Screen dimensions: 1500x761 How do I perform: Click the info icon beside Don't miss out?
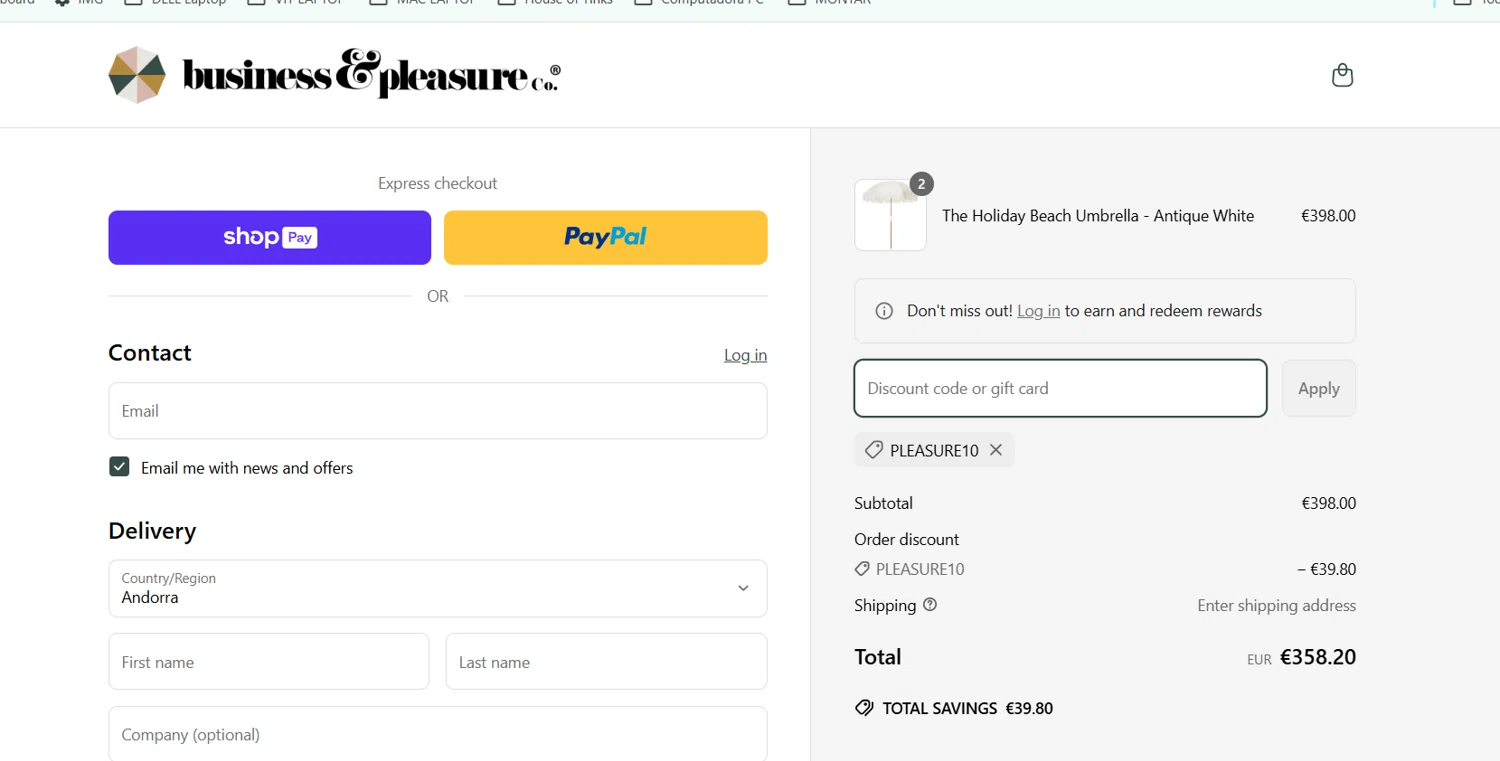(884, 311)
